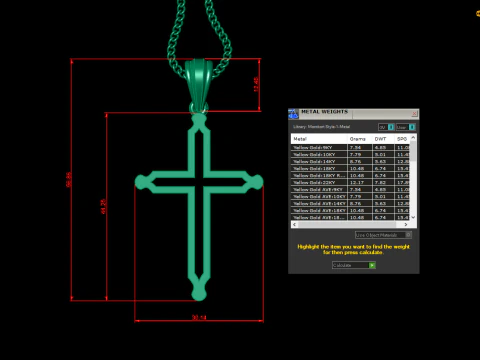Click the metal list scroll-down arrow
This screenshot has width=480, height=360.
pos(413,217)
